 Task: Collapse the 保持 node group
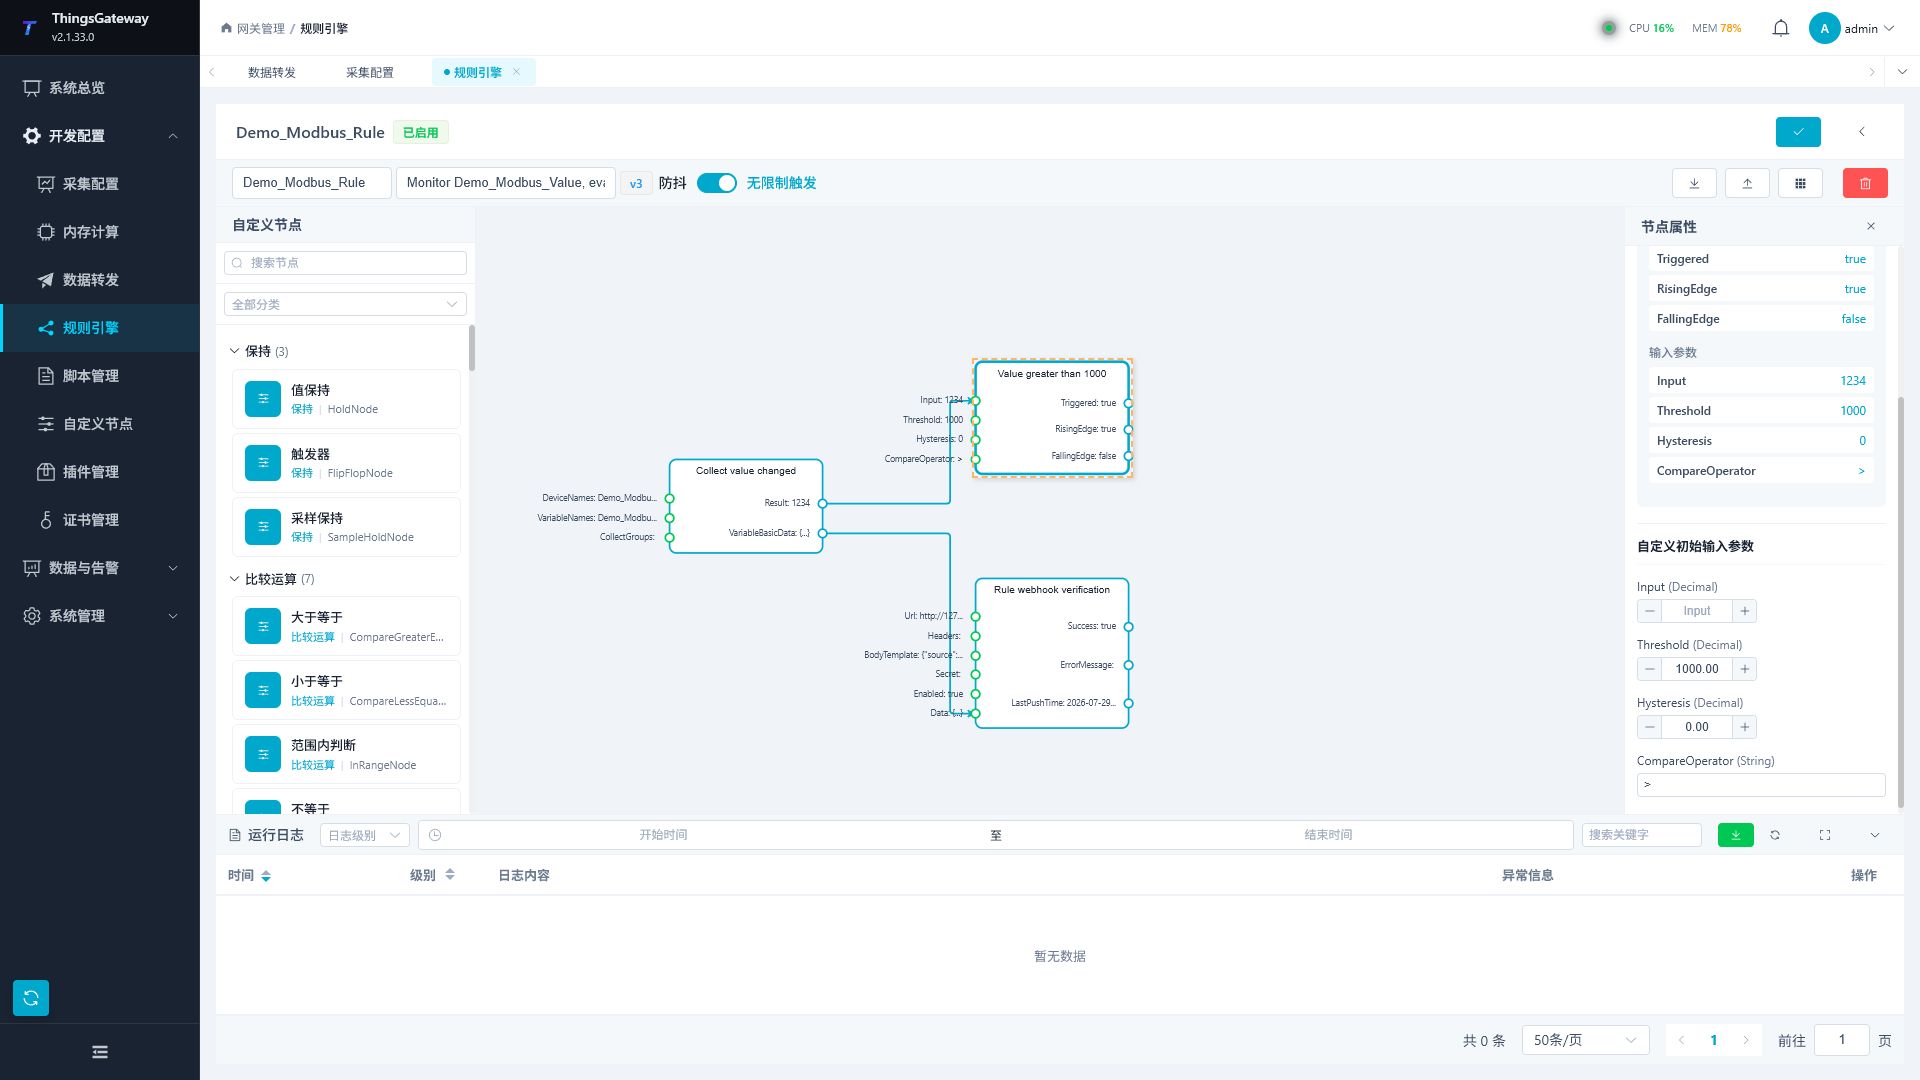[235, 351]
